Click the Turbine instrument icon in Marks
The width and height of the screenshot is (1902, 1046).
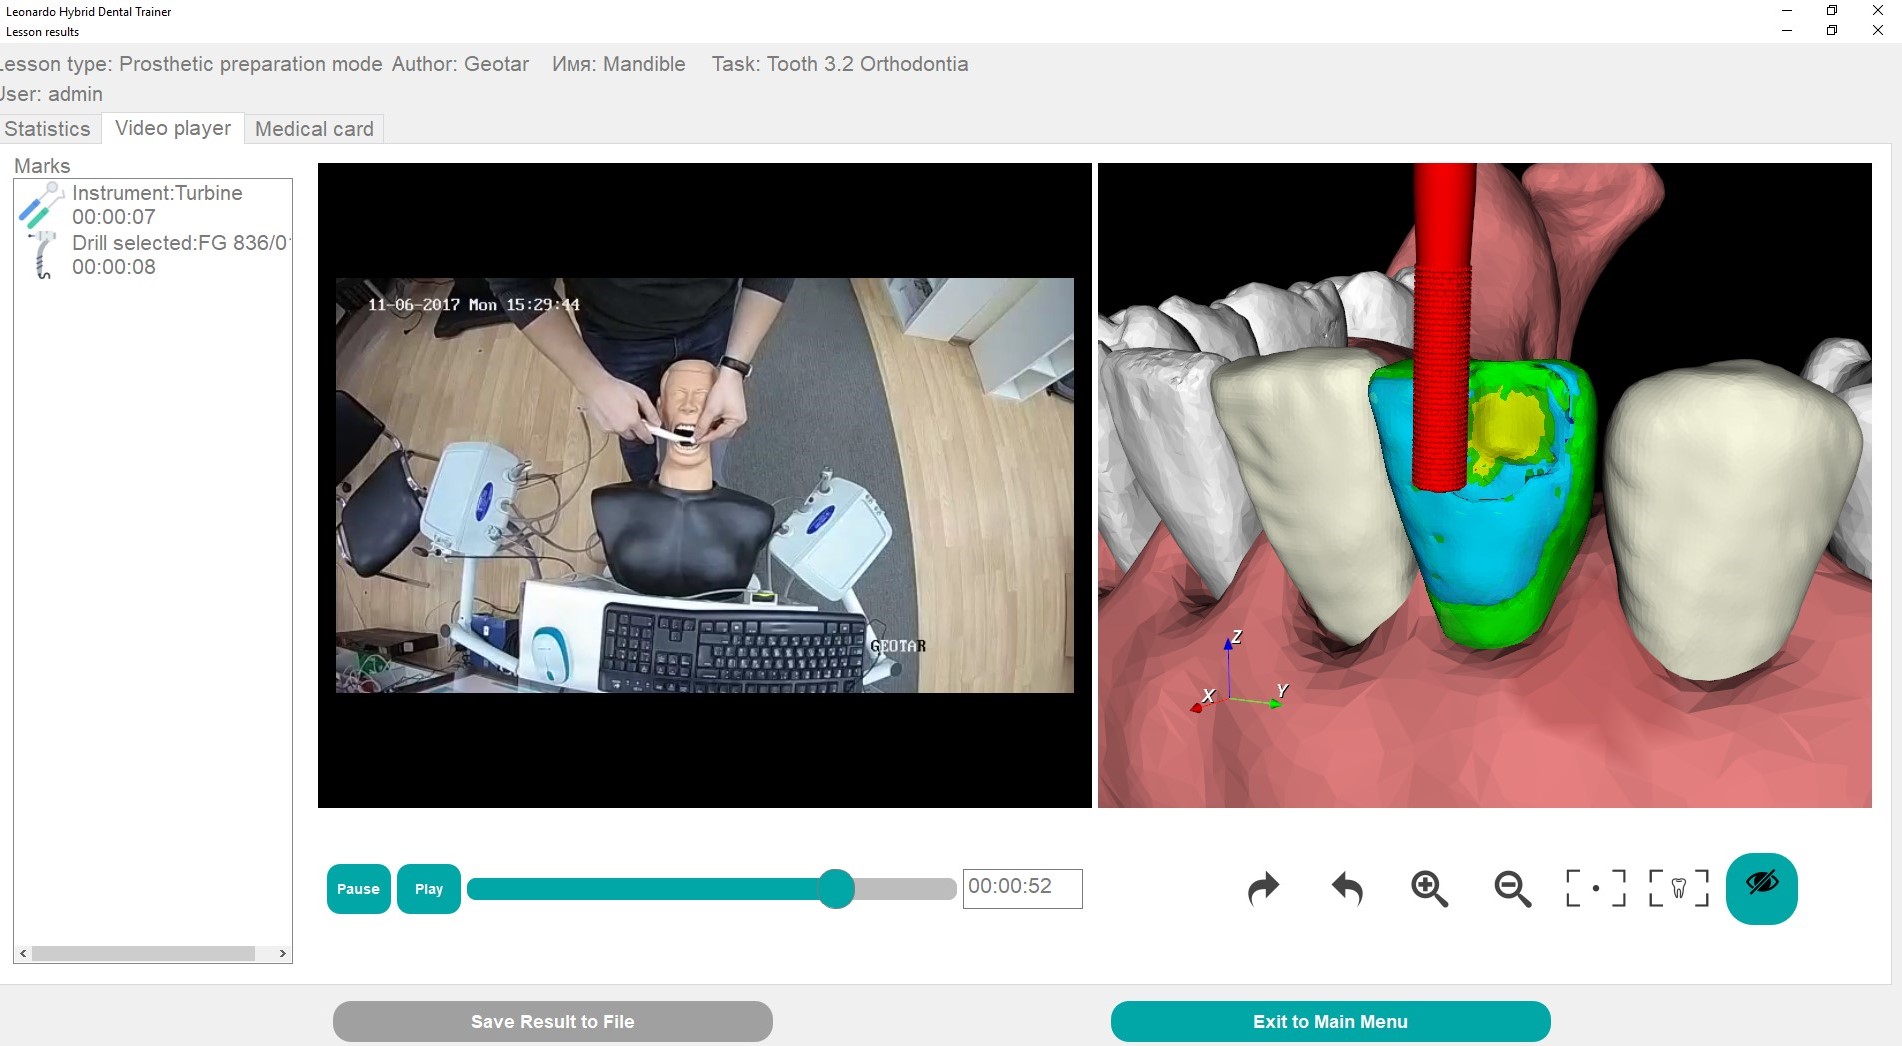pyautogui.click(x=41, y=204)
